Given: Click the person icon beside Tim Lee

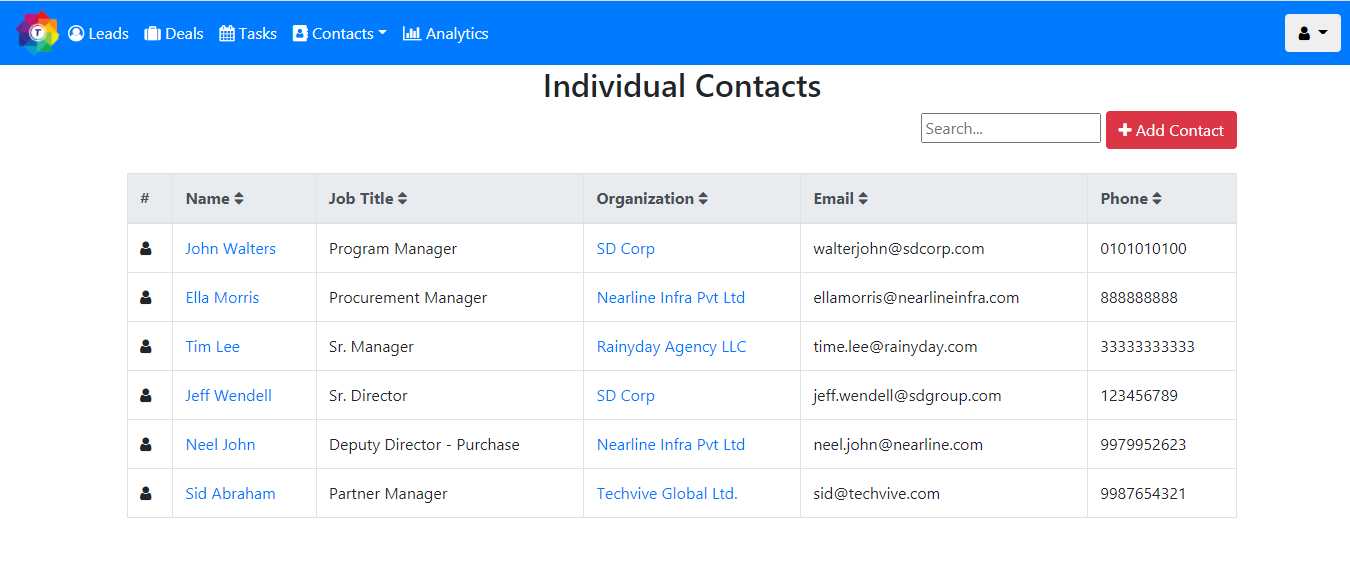Looking at the screenshot, I should point(146,346).
